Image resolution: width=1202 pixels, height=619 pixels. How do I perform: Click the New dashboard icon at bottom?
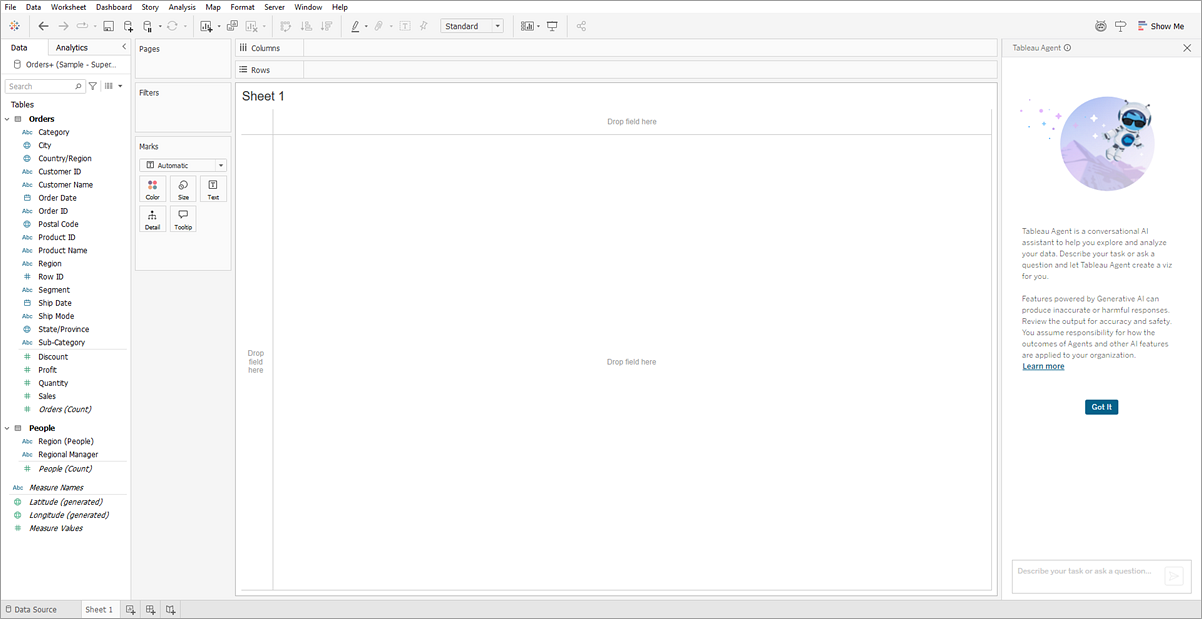(150, 609)
